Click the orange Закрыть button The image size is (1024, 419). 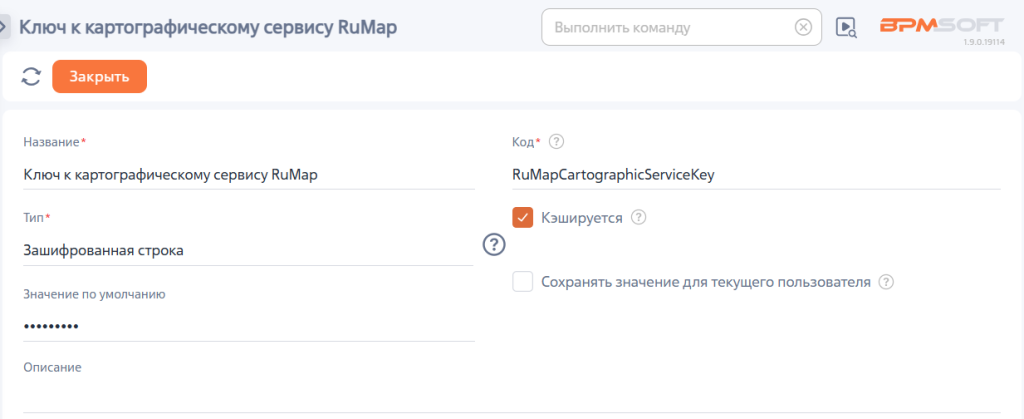coord(99,76)
